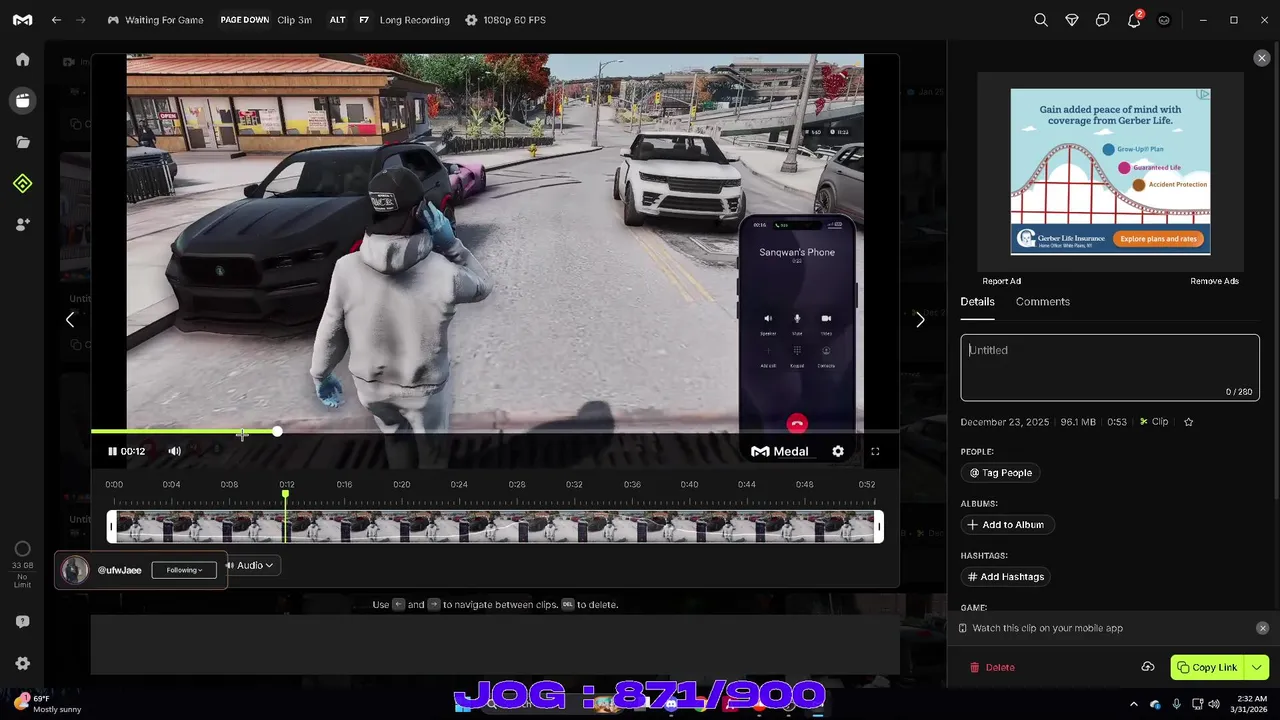Click Add to Album button
Image resolution: width=1280 pixels, height=720 pixels.
(x=1006, y=525)
